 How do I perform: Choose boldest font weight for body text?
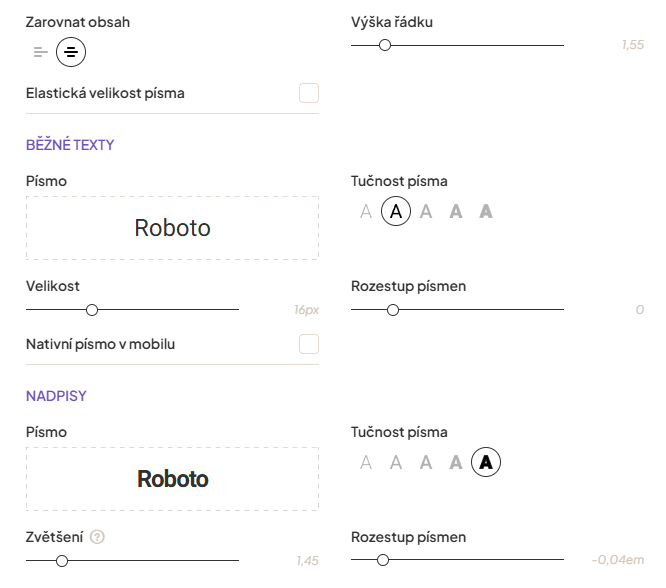(486, 212)
